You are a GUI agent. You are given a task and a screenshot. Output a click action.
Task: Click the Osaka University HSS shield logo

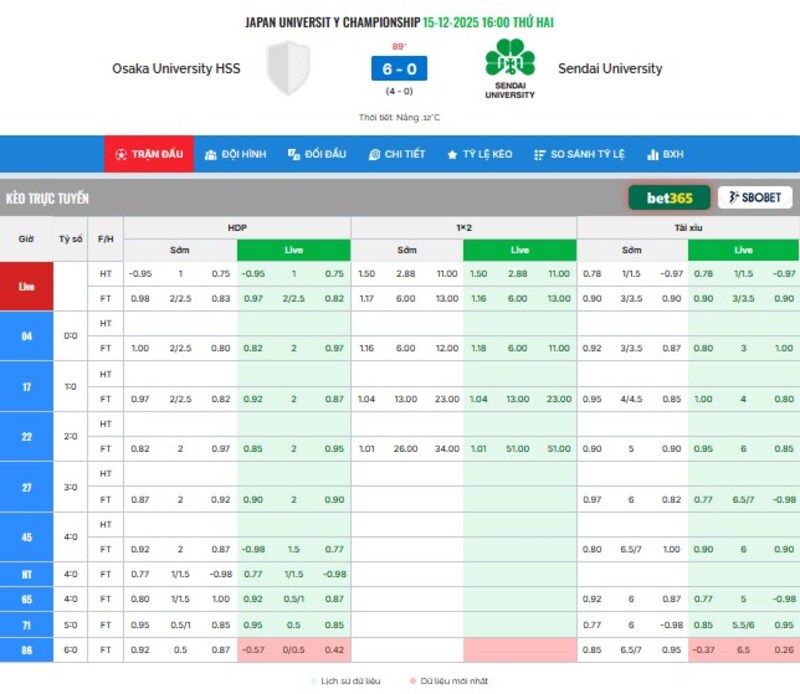click(x=288, y=68)
